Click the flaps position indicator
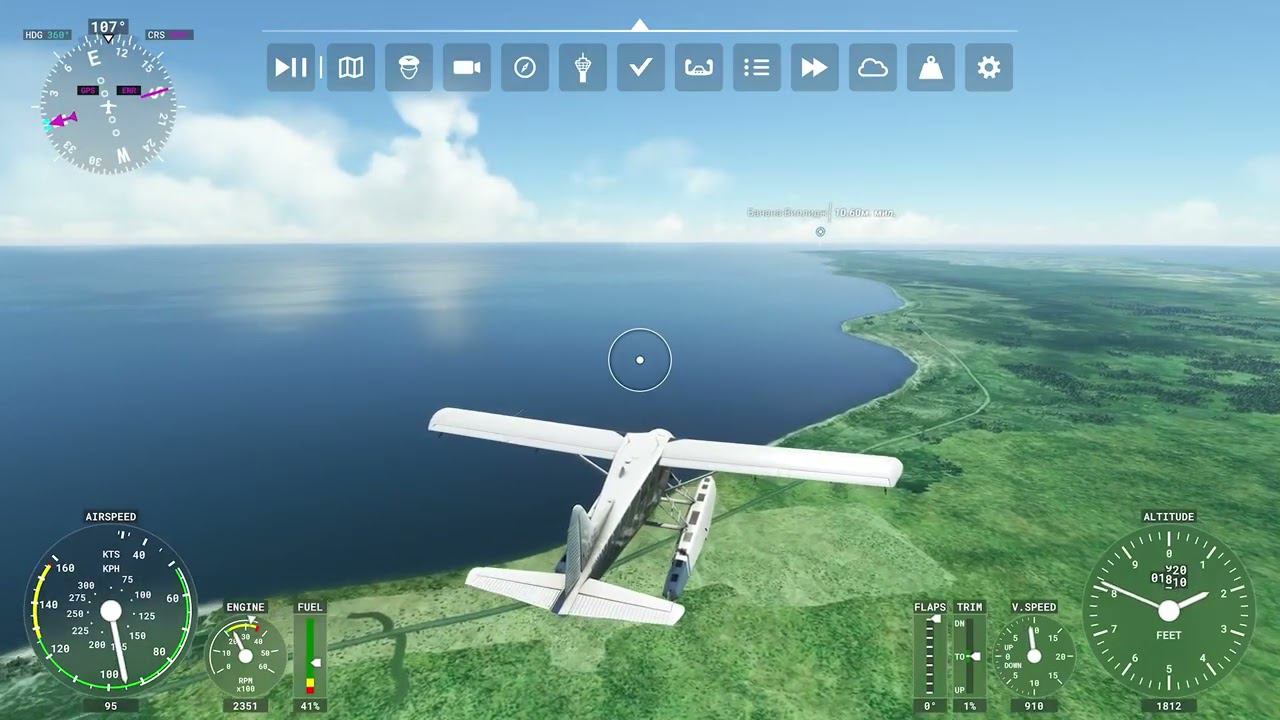This screenshot has width=1280, height=720. coord(930,656)
